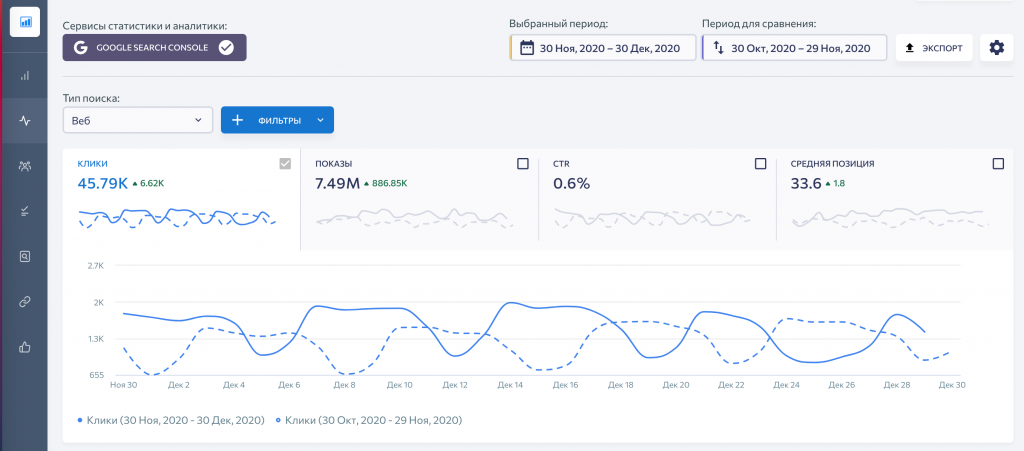The image size is (1024, 451).
Task: Open settings via the gear icon
Action: click(x=995, y=47)
